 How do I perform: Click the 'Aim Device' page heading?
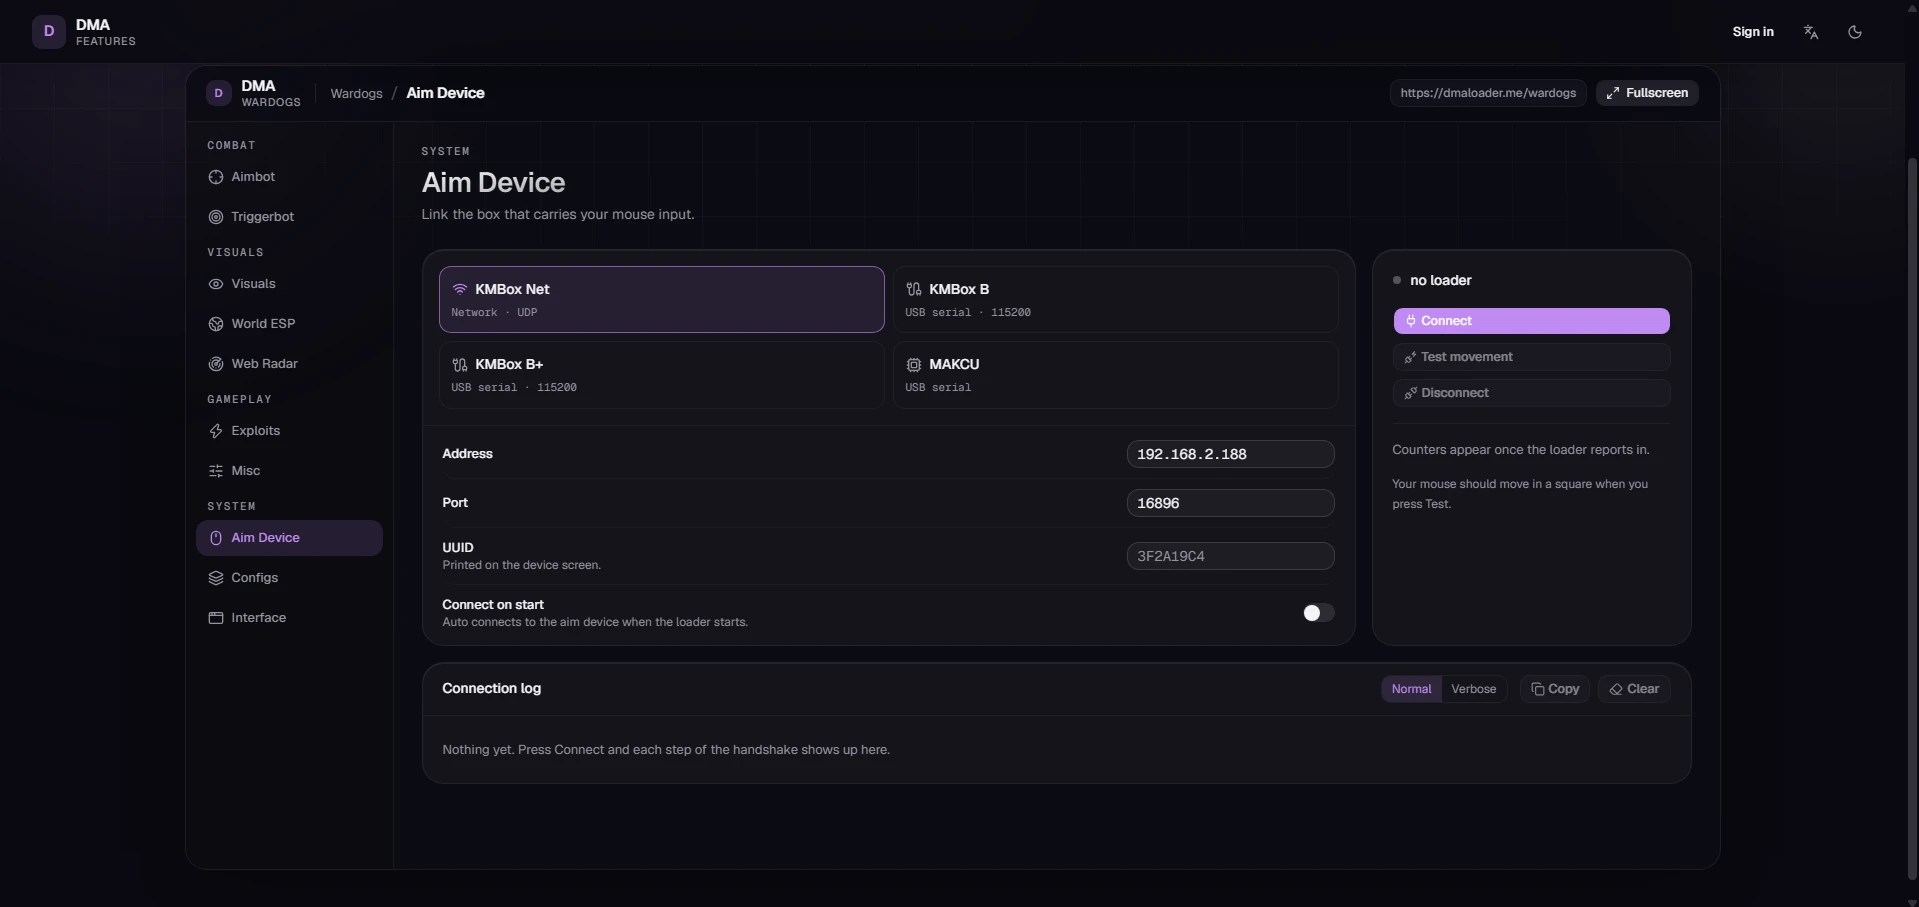click(x=493, y=183)
